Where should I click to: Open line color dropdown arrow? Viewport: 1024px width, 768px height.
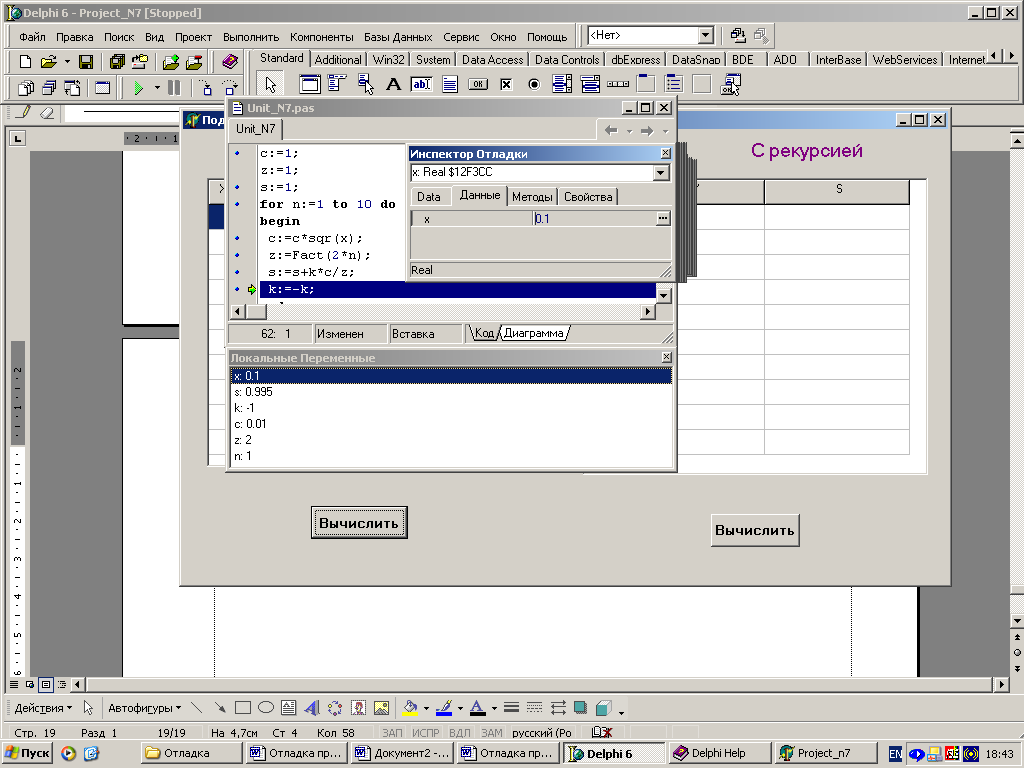pyautogui.click(x=460, y=708)
